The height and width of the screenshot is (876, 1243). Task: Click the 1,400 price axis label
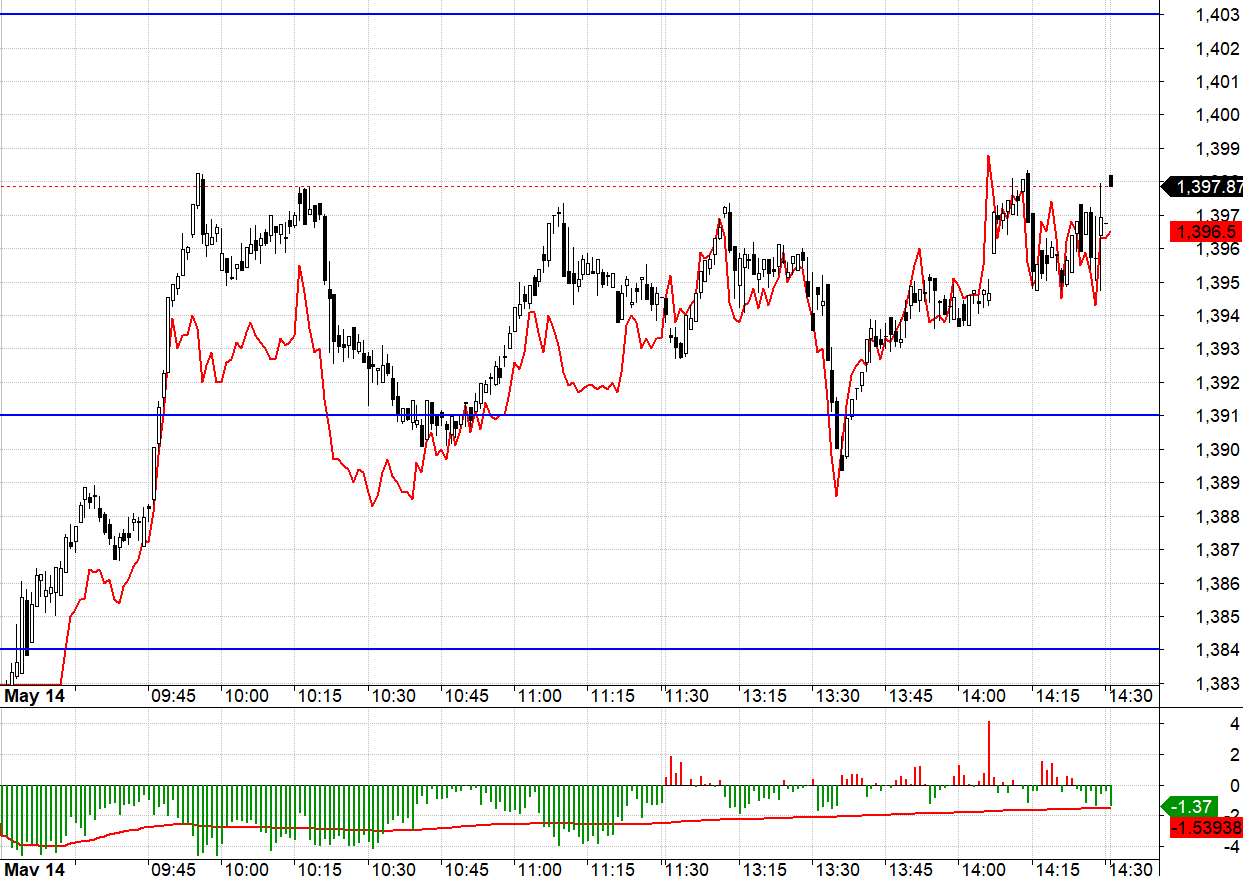coord(1218,115)
